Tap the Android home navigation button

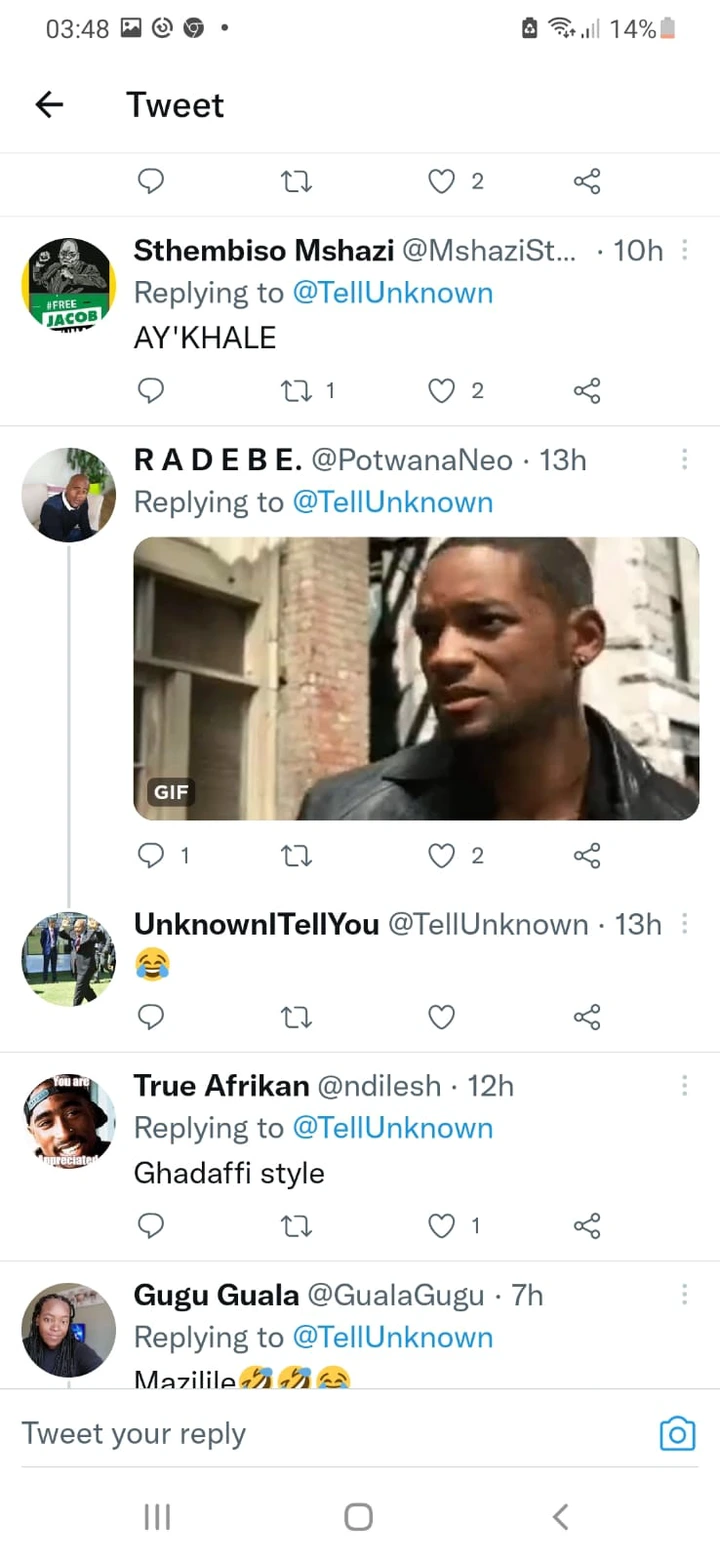[x=359, y=1516]
